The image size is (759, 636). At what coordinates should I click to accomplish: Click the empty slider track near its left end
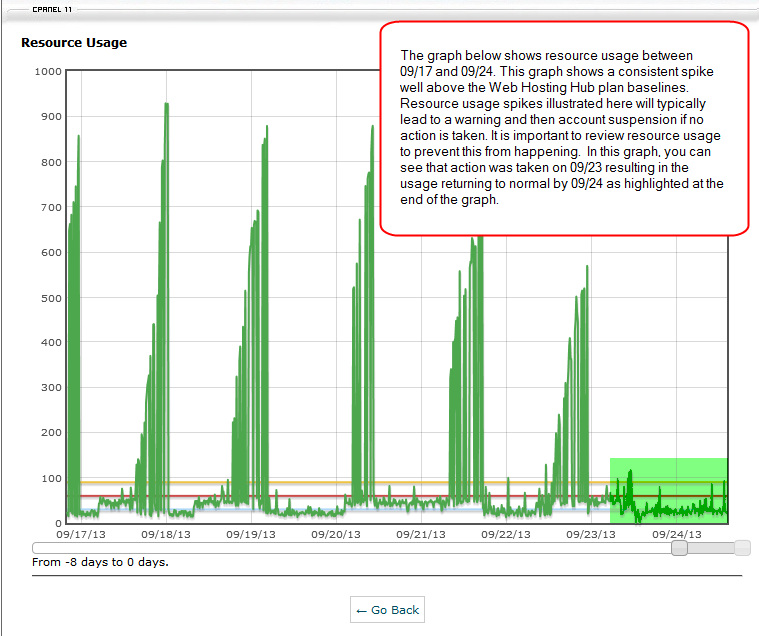pyautogui.click(x=100, y=548)
